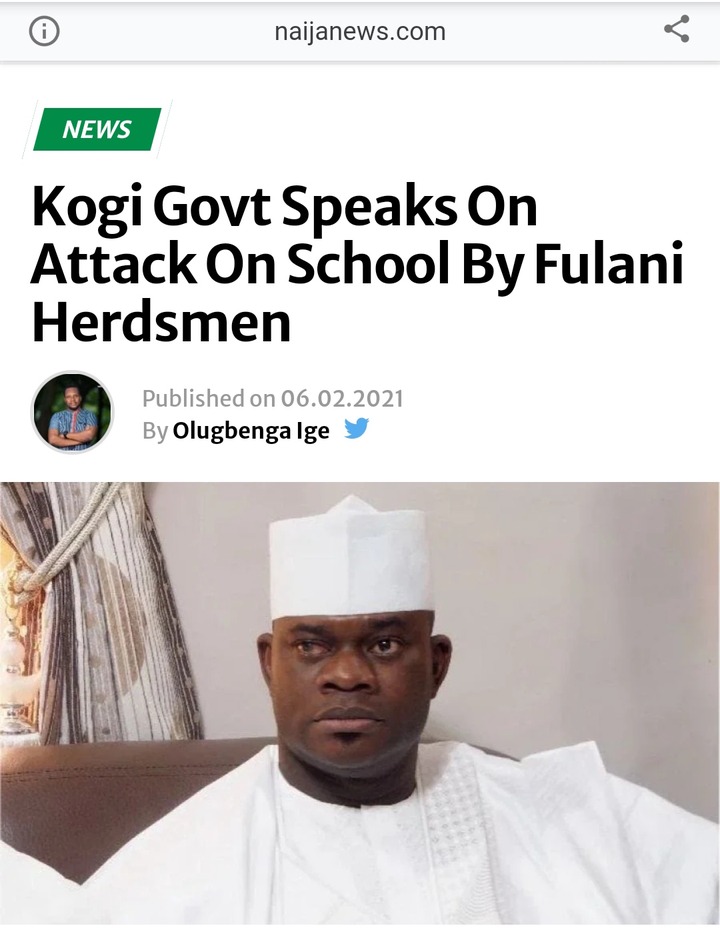Click the article's featured photo
This screenshot has height=942, width=720.
coord(360,703)
